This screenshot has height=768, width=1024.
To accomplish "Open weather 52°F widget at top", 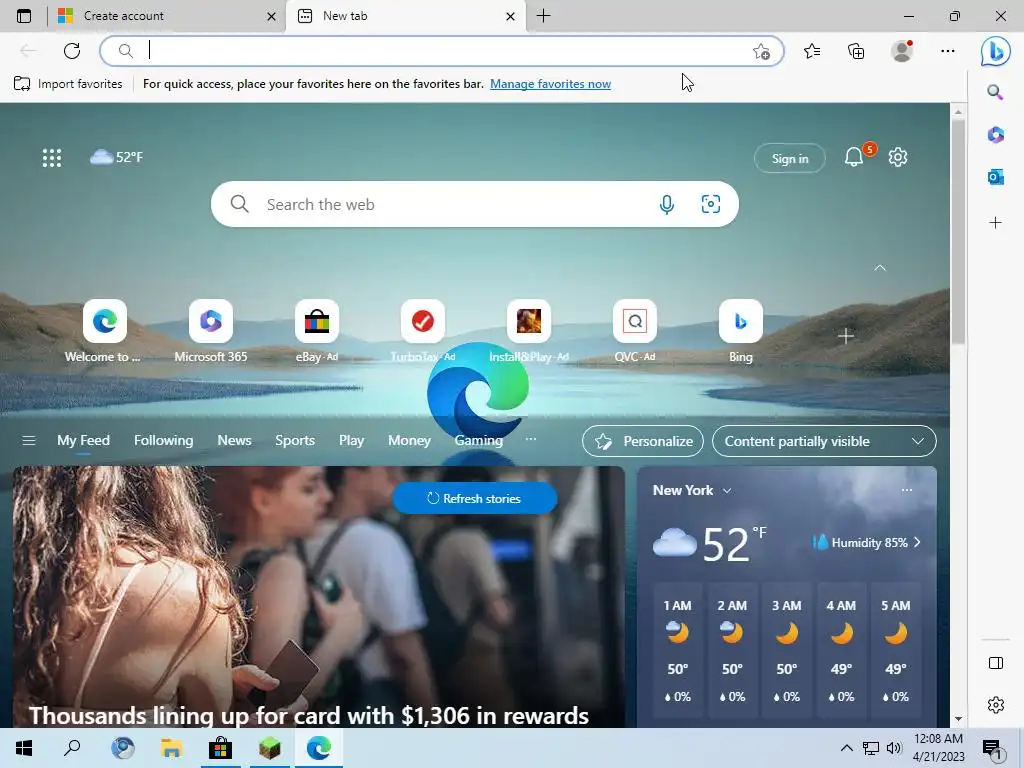I will click(x=117, y=157).
